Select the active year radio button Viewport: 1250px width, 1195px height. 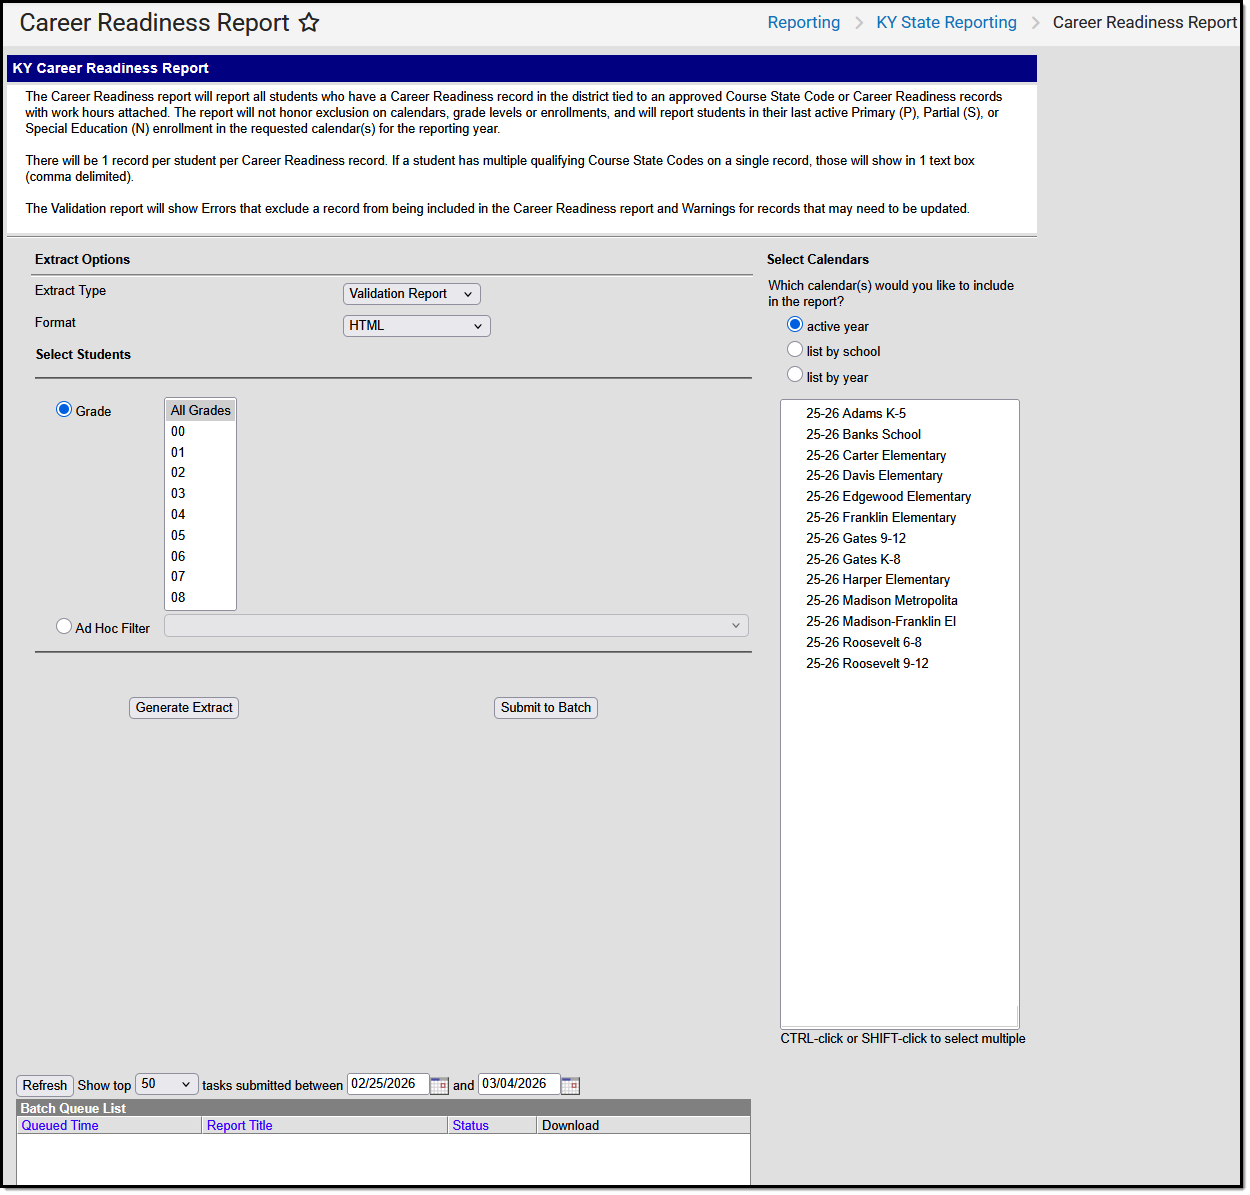pos(794,324)
